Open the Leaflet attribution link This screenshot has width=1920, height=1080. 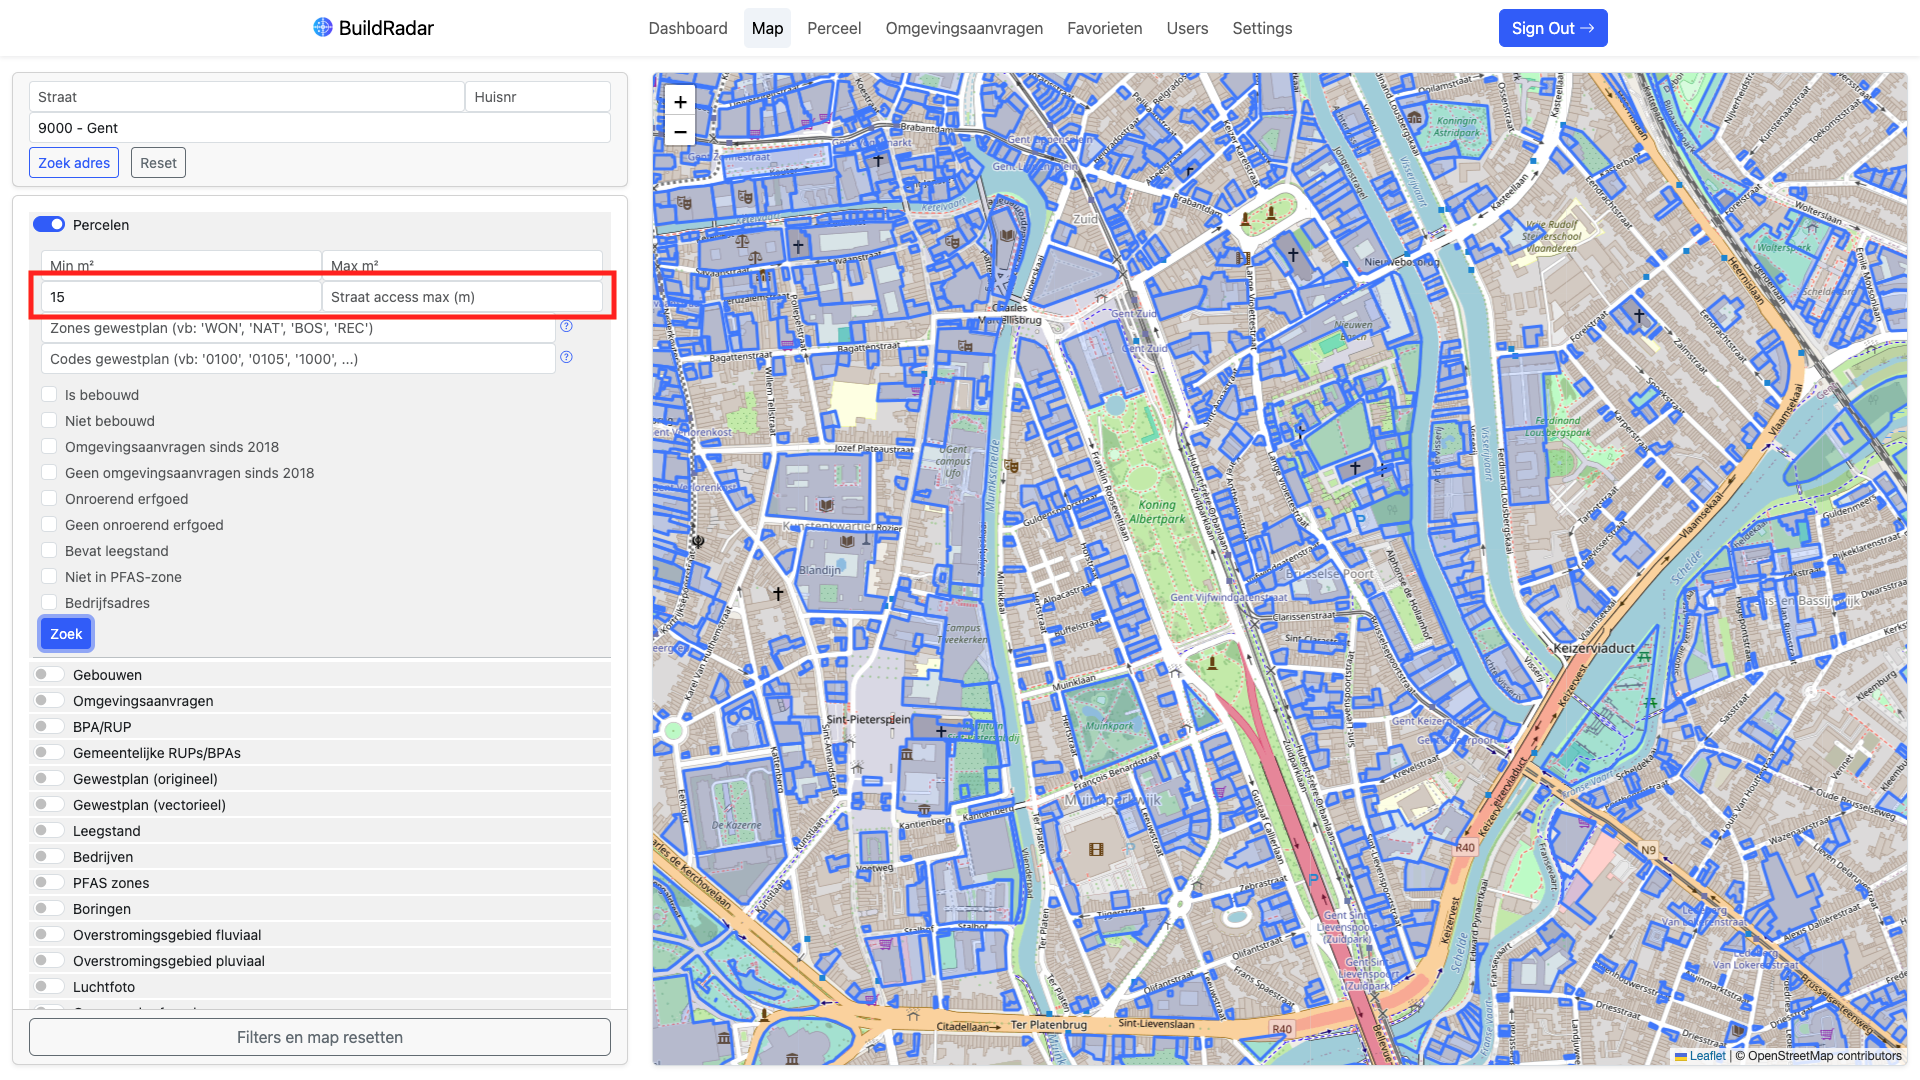coord(1707,1056)
